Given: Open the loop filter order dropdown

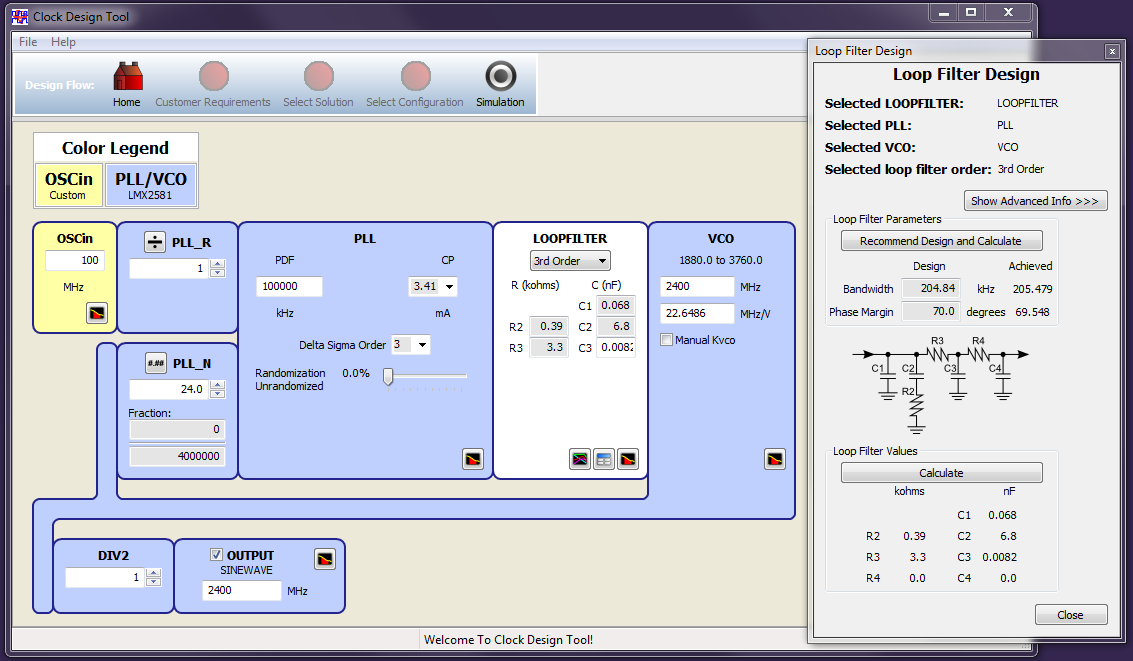Looking at the screenshot, I should [570, 261].
